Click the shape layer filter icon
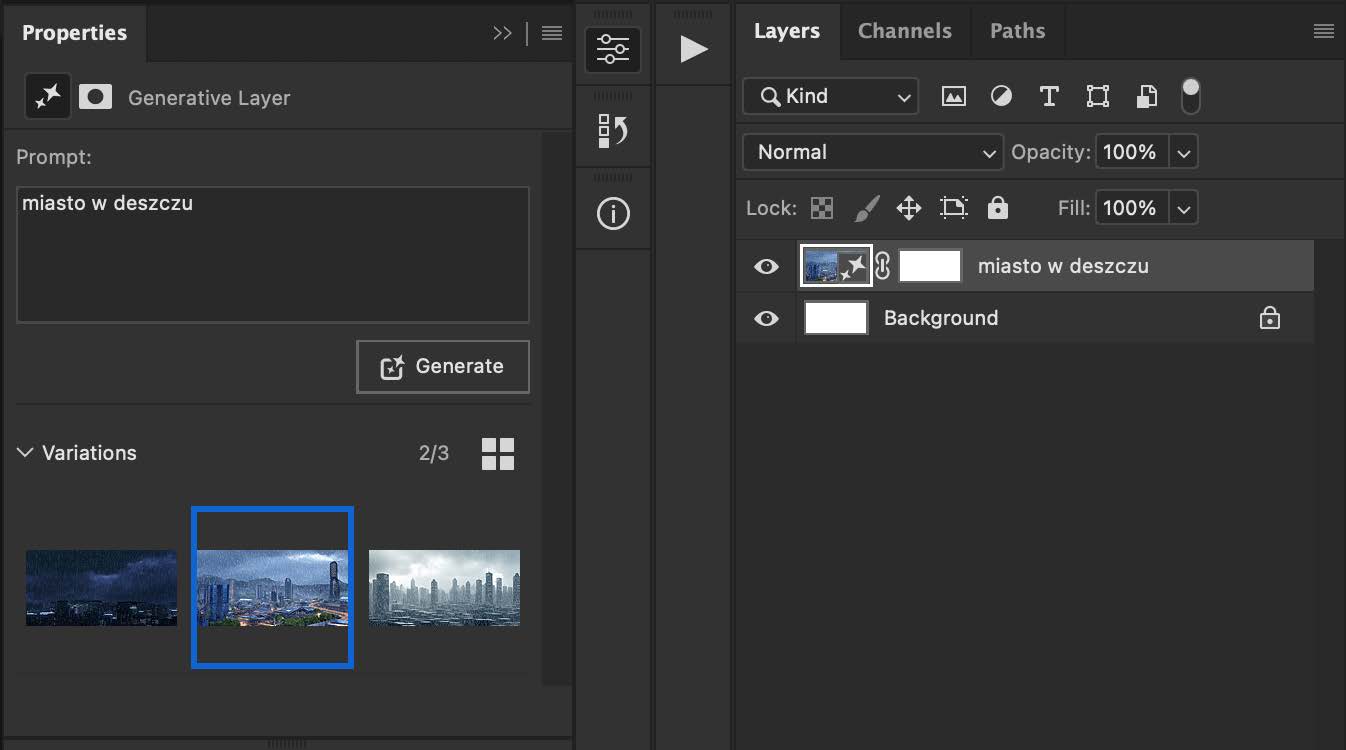This screenshot has width=1346, height=750. click(1098, 96)
